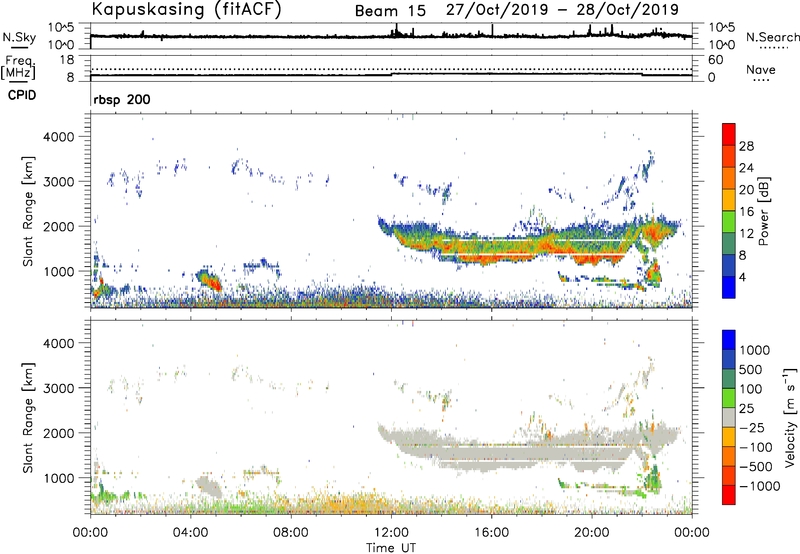Click the noise spike at 16:00 in N.Sky plot

[492, 31]
